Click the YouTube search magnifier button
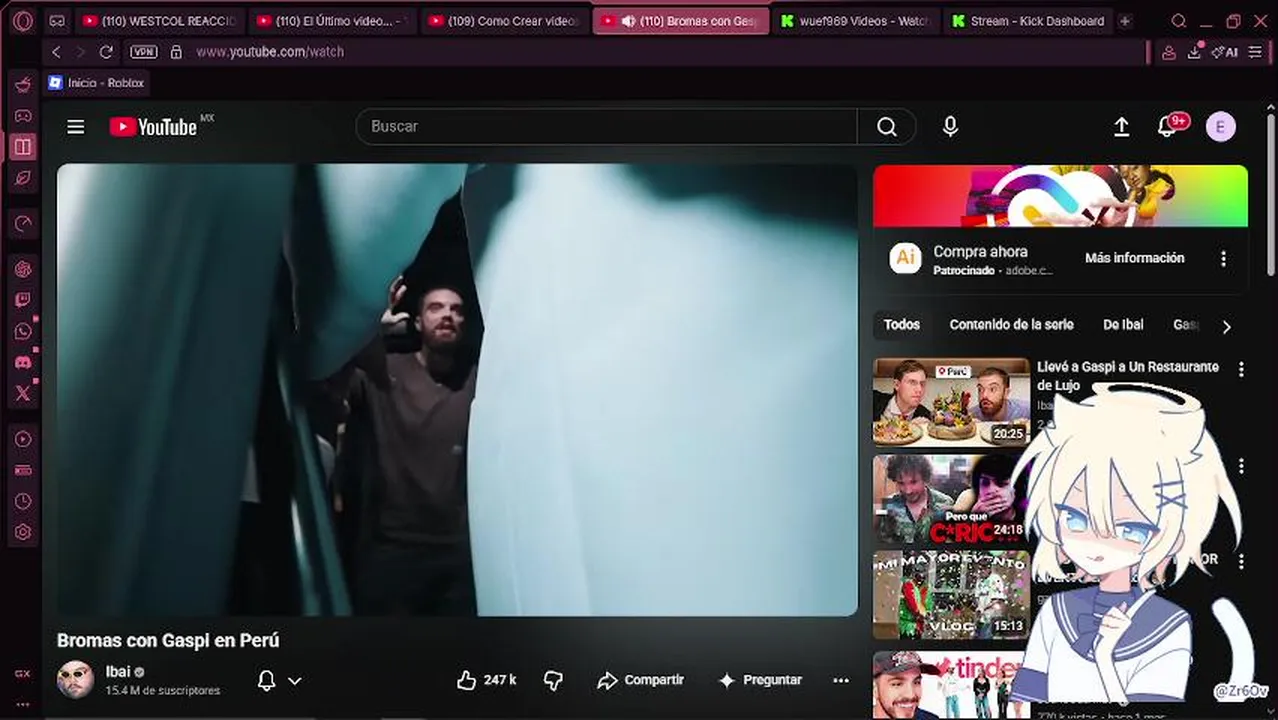1278x720 pixels. pyautogui.click(x=887, y=126)
